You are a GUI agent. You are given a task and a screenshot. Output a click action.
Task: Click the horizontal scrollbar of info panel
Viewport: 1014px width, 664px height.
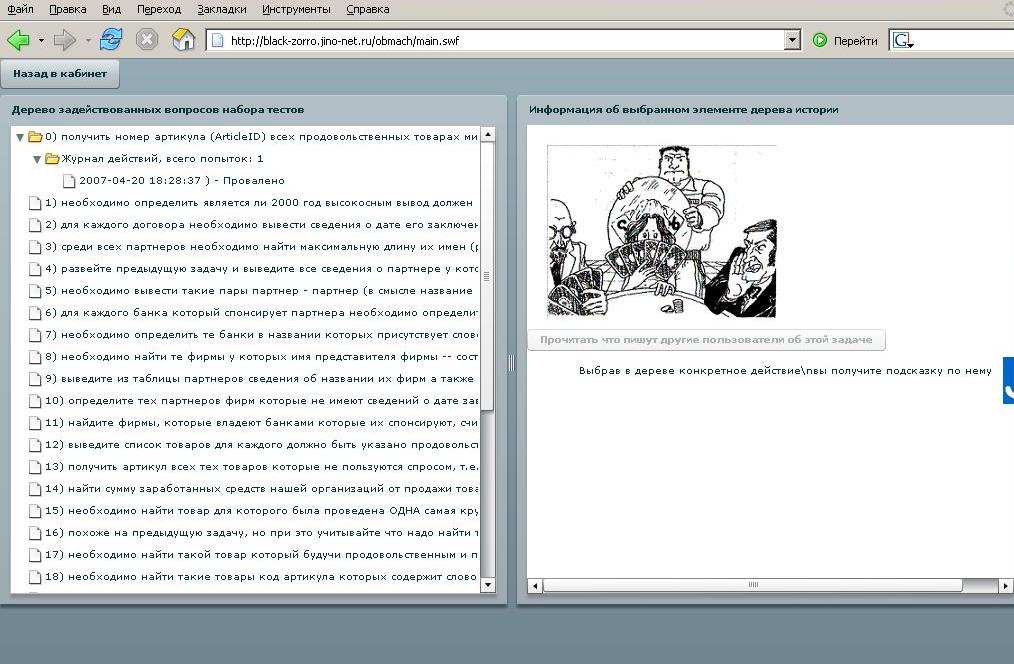click(750, 585)
